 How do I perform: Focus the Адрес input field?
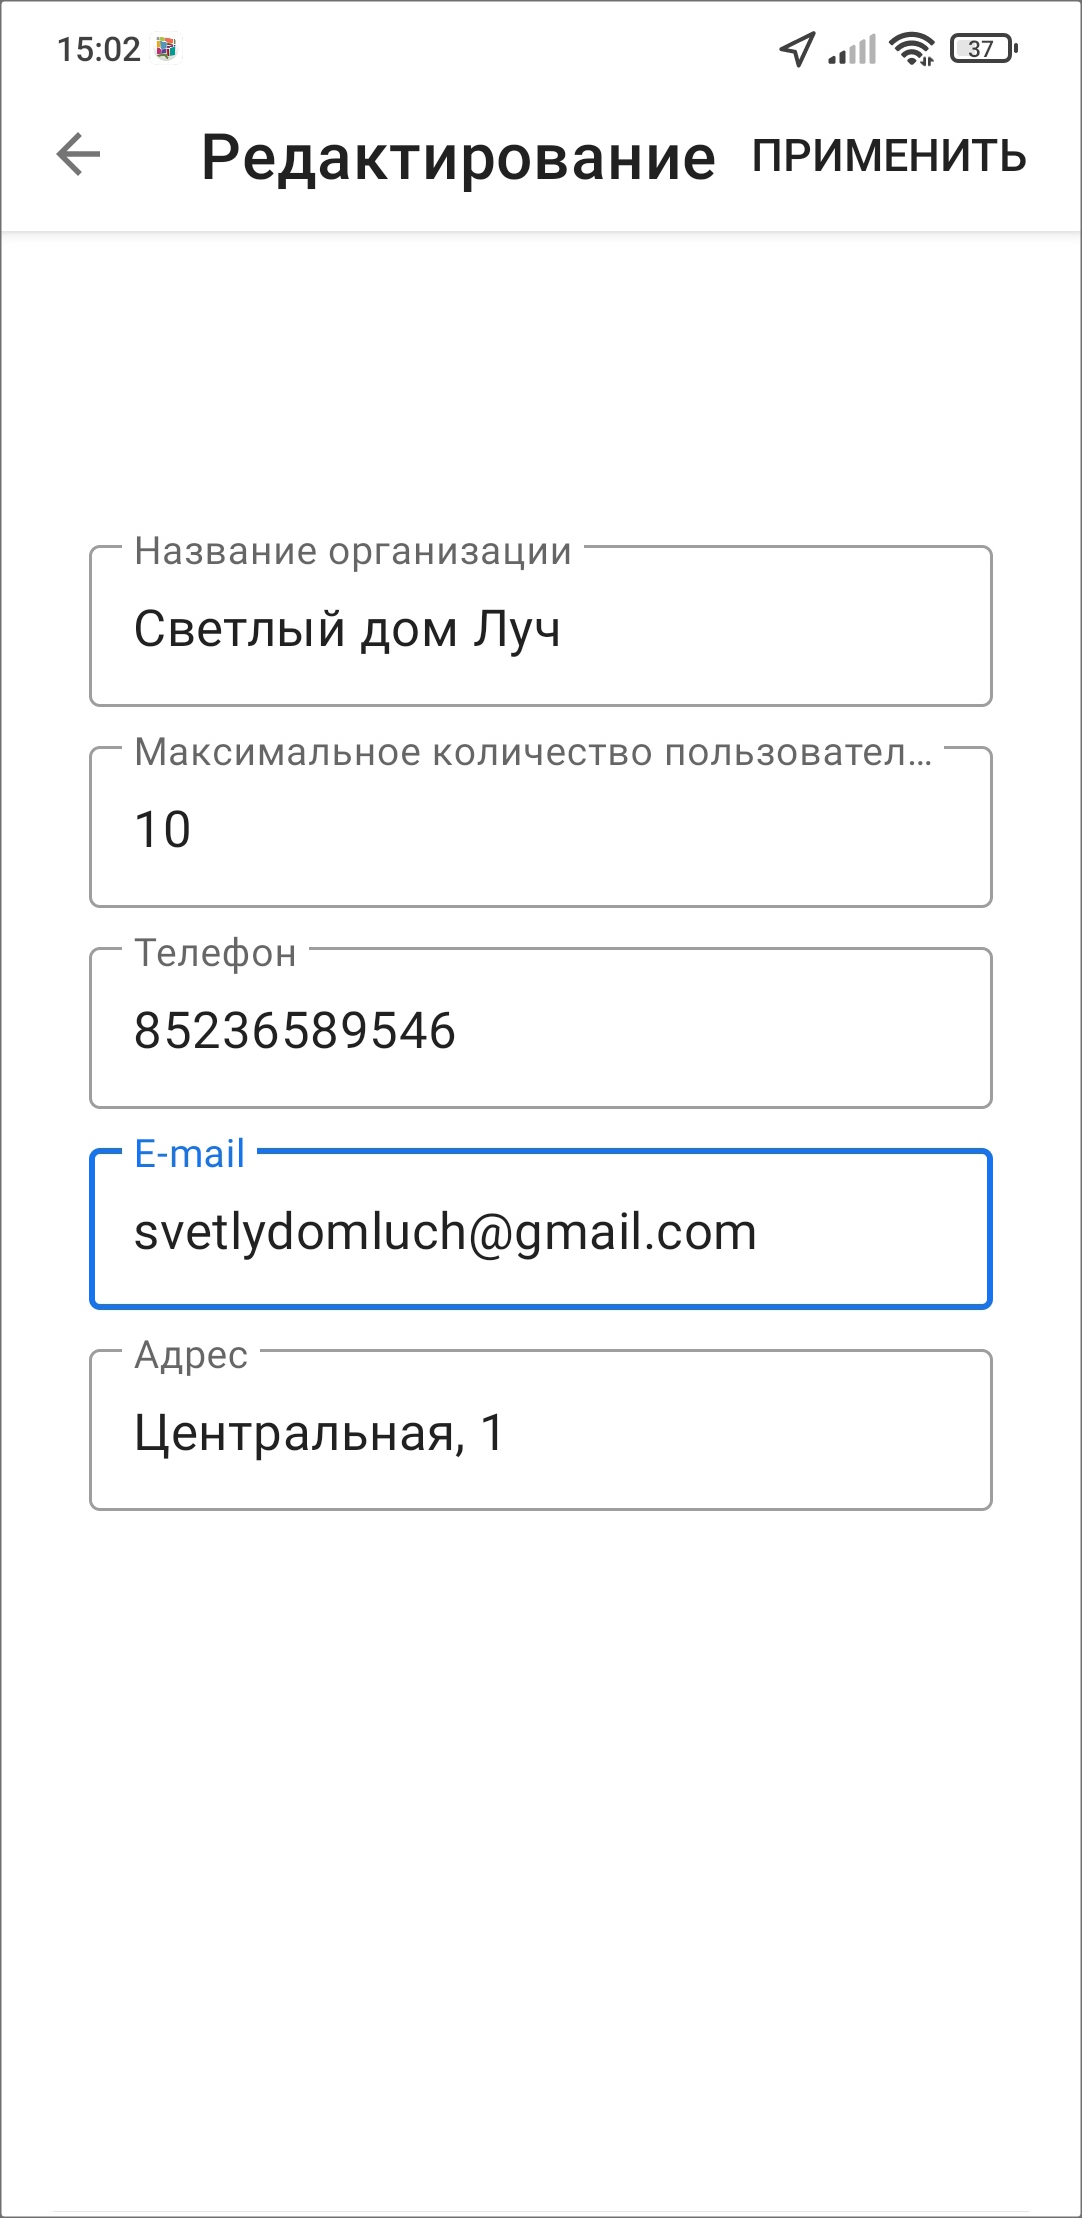click(540, 1434)
